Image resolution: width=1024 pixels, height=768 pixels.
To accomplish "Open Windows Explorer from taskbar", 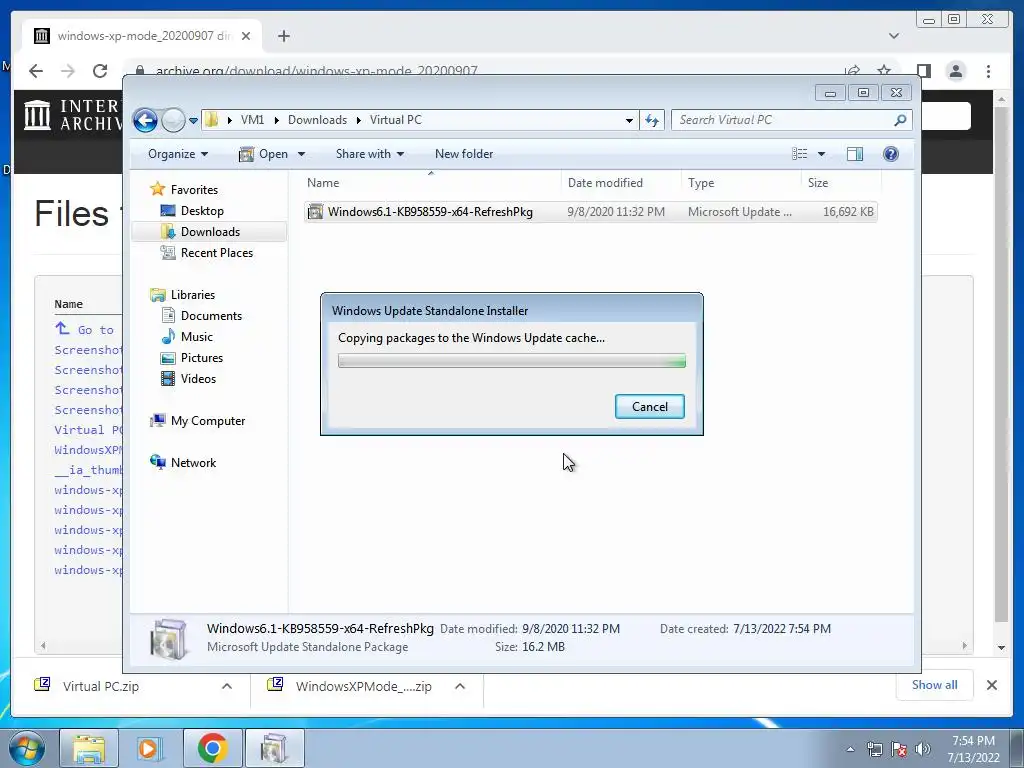I will coord(89,748).
